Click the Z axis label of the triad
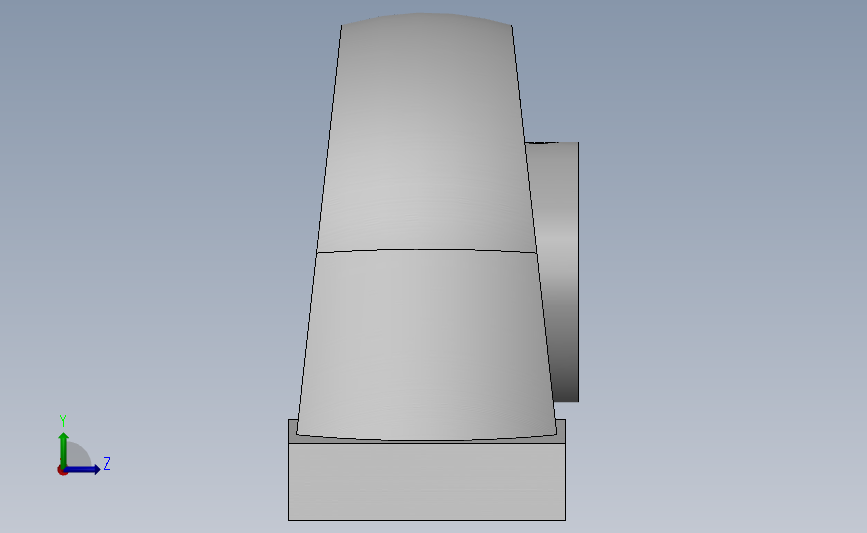This screenshot has height=533, width=867. point(107,463)
